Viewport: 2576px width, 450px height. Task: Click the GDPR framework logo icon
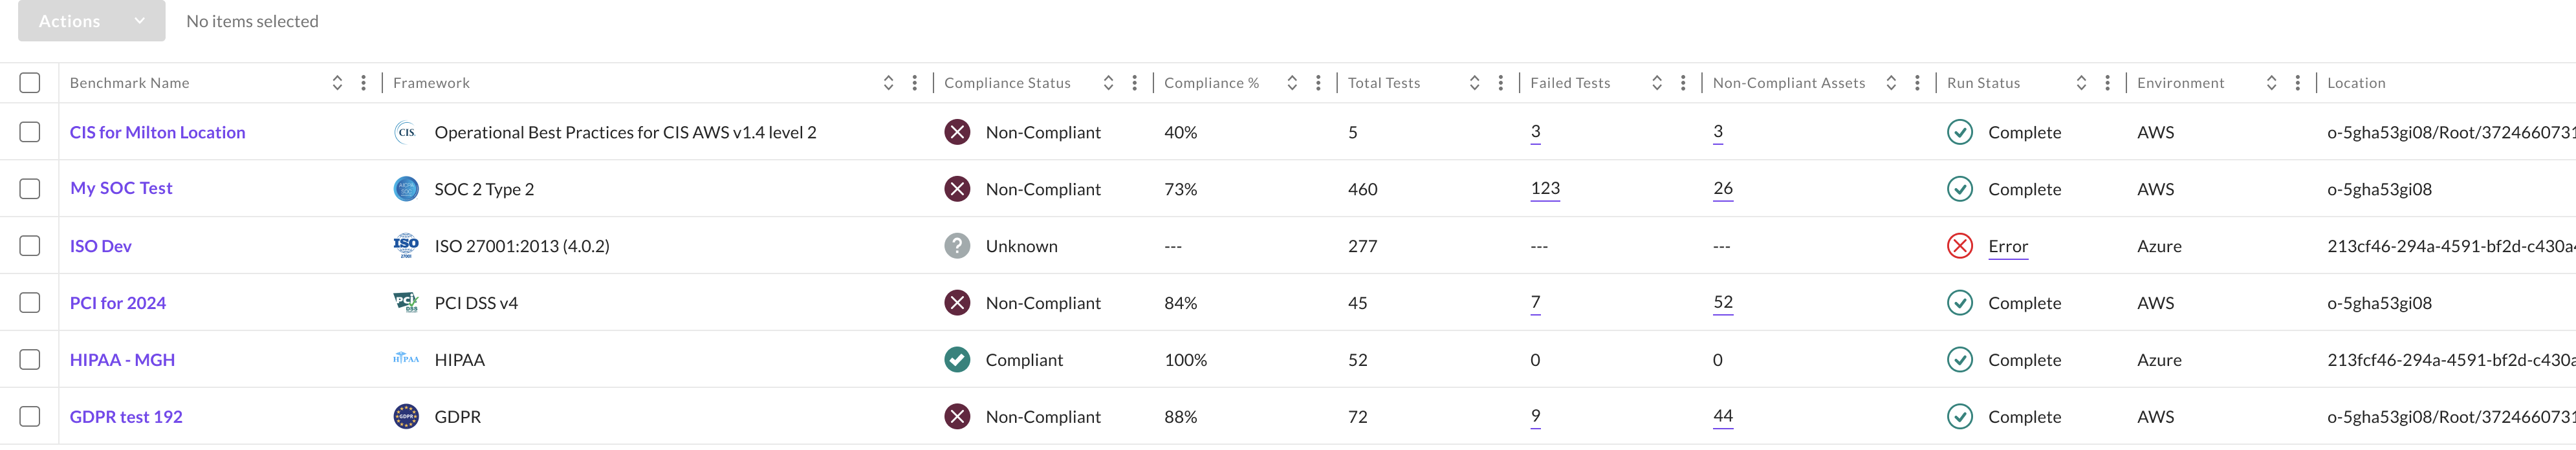tap(406, 417)
